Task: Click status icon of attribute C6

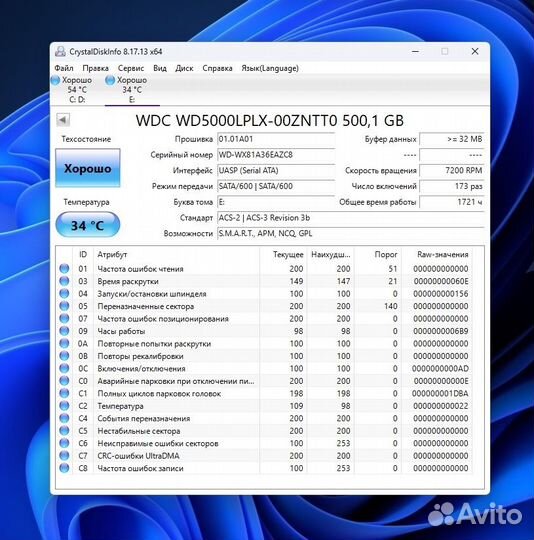Action: 64,443
